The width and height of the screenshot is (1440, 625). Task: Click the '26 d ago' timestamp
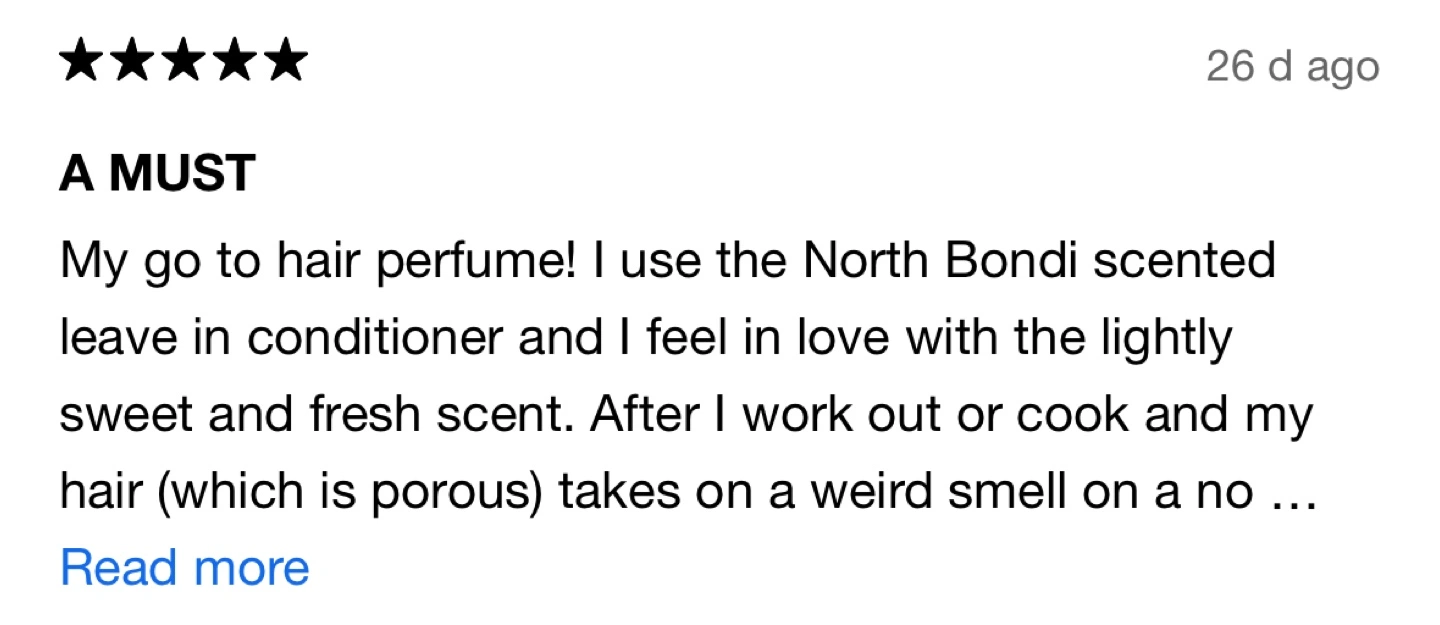point(1293,67)
